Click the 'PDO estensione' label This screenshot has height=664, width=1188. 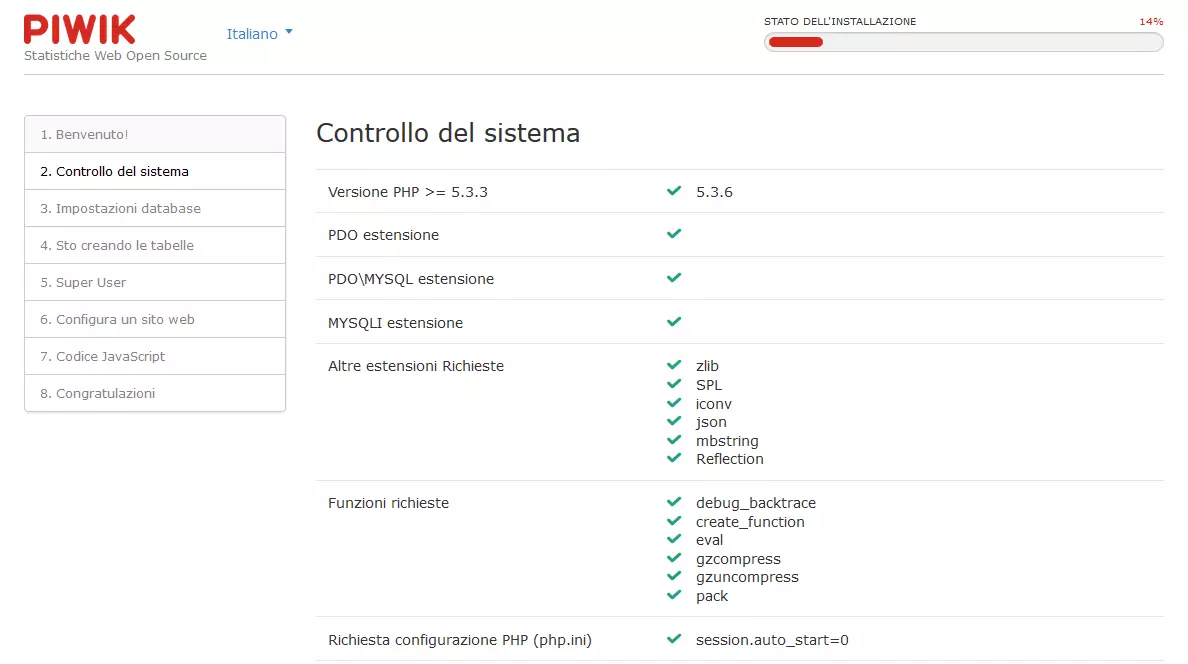pos(383,235)
